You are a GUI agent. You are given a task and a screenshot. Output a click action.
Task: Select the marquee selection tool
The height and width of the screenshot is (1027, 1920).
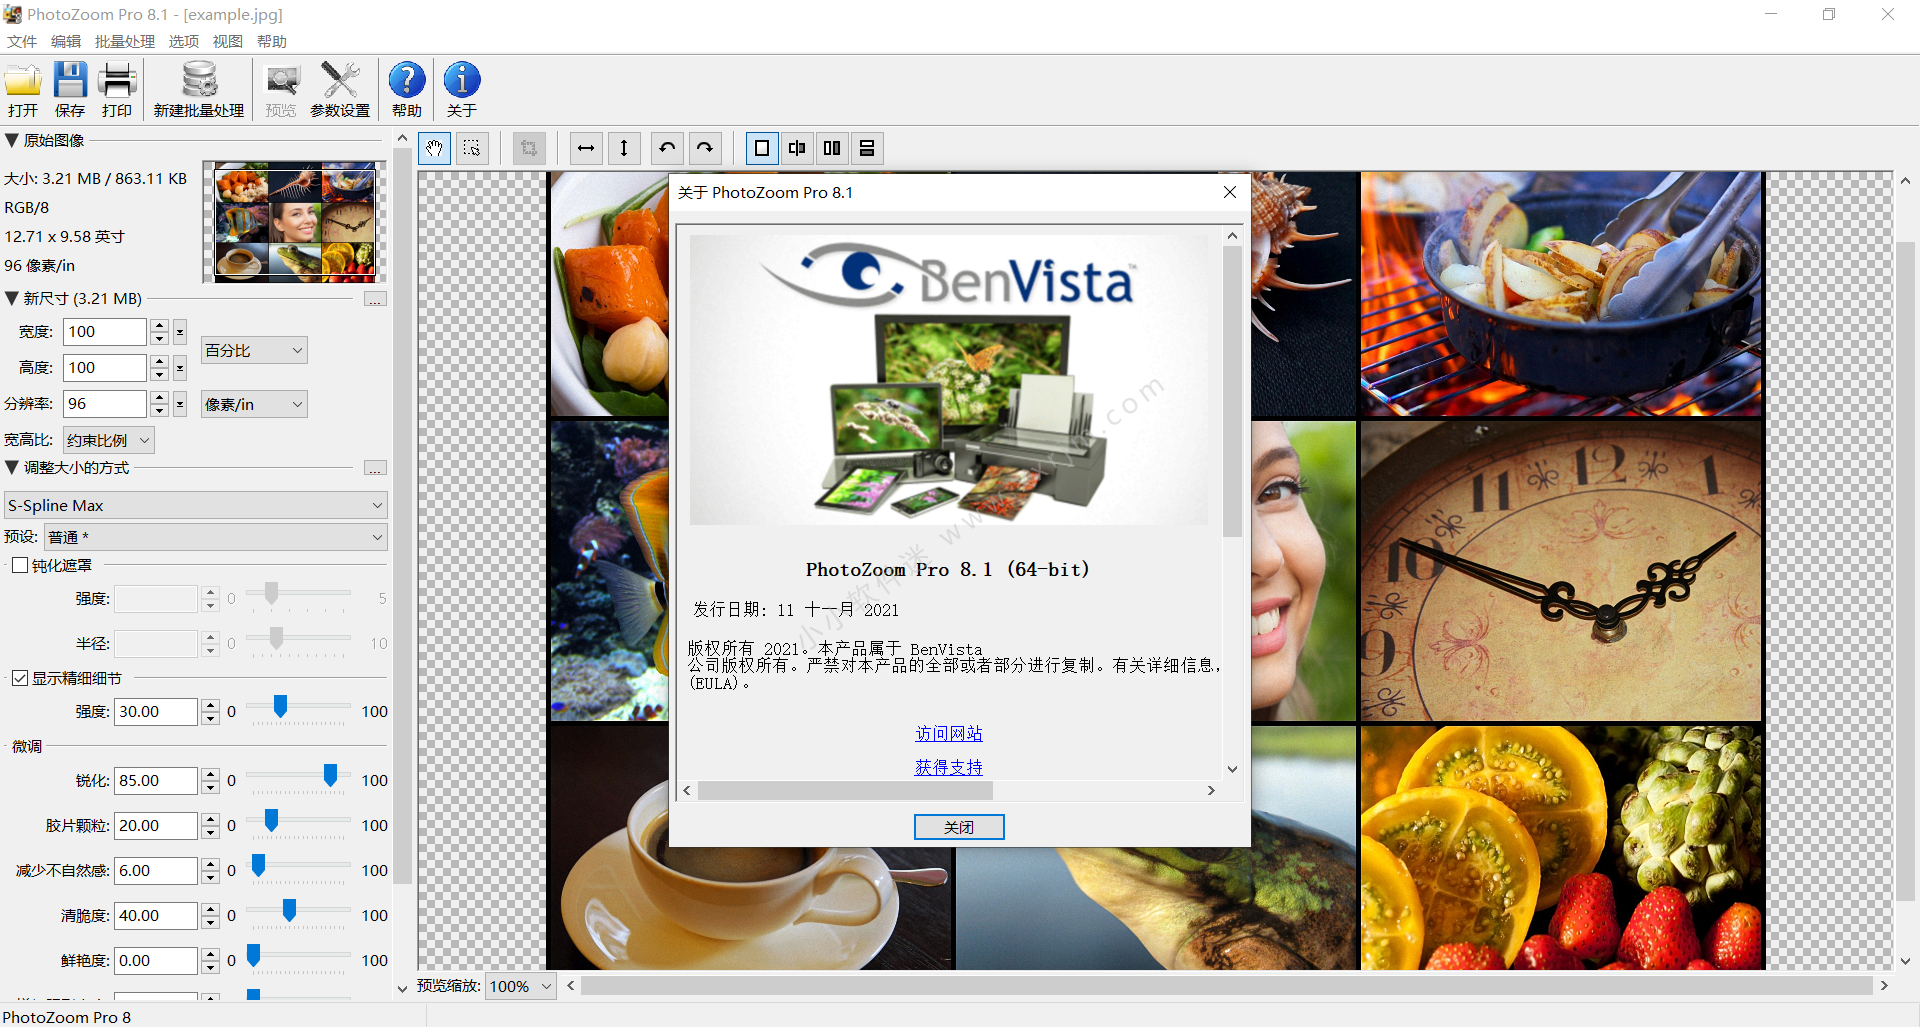coord(472,148)
